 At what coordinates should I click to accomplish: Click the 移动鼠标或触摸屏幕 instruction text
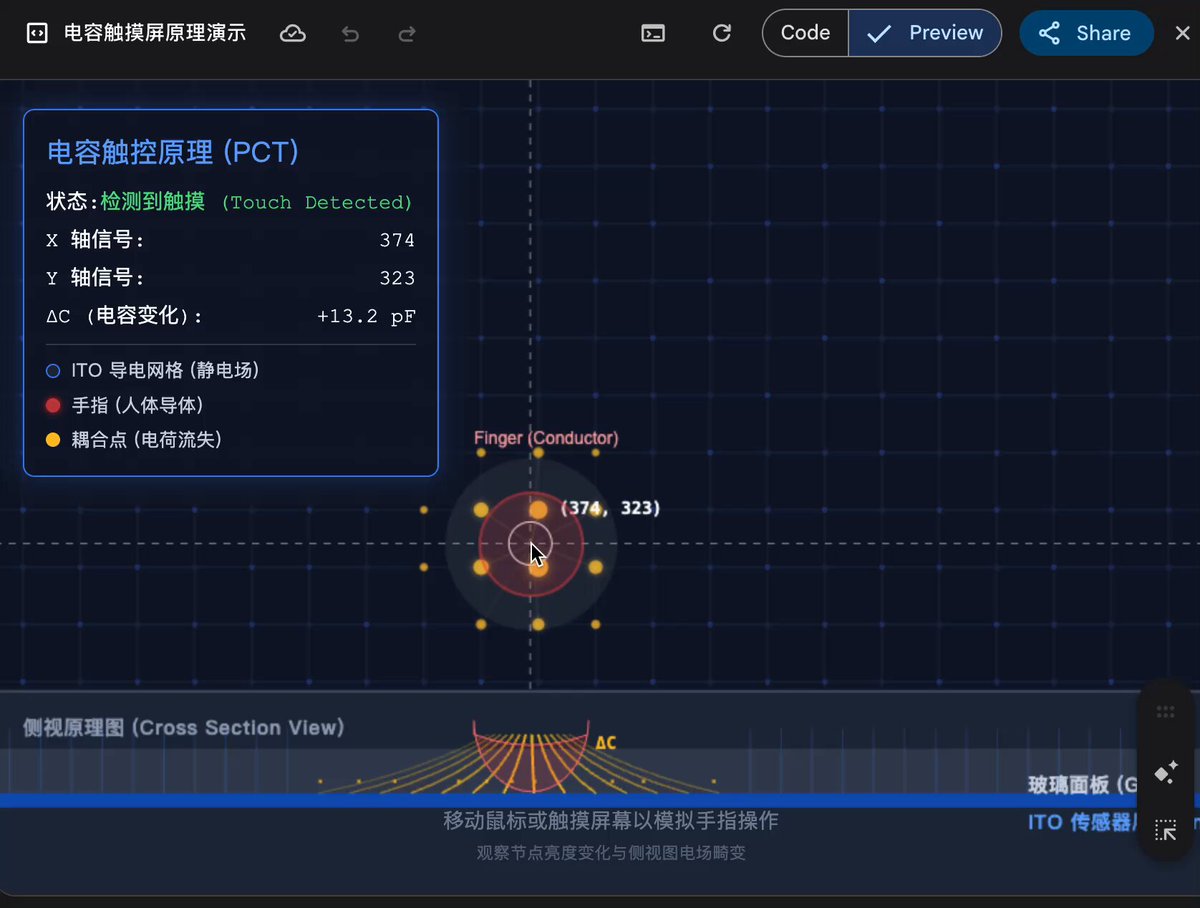coord(611,821)
